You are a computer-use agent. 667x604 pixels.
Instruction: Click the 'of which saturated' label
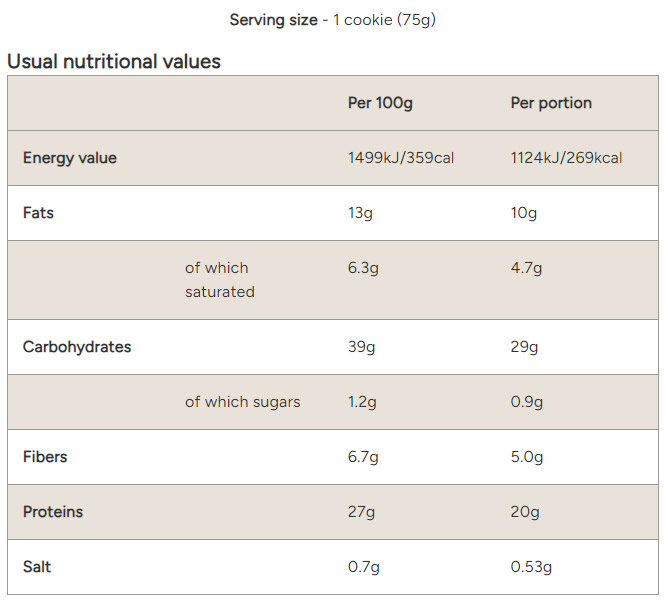point(219,280)
